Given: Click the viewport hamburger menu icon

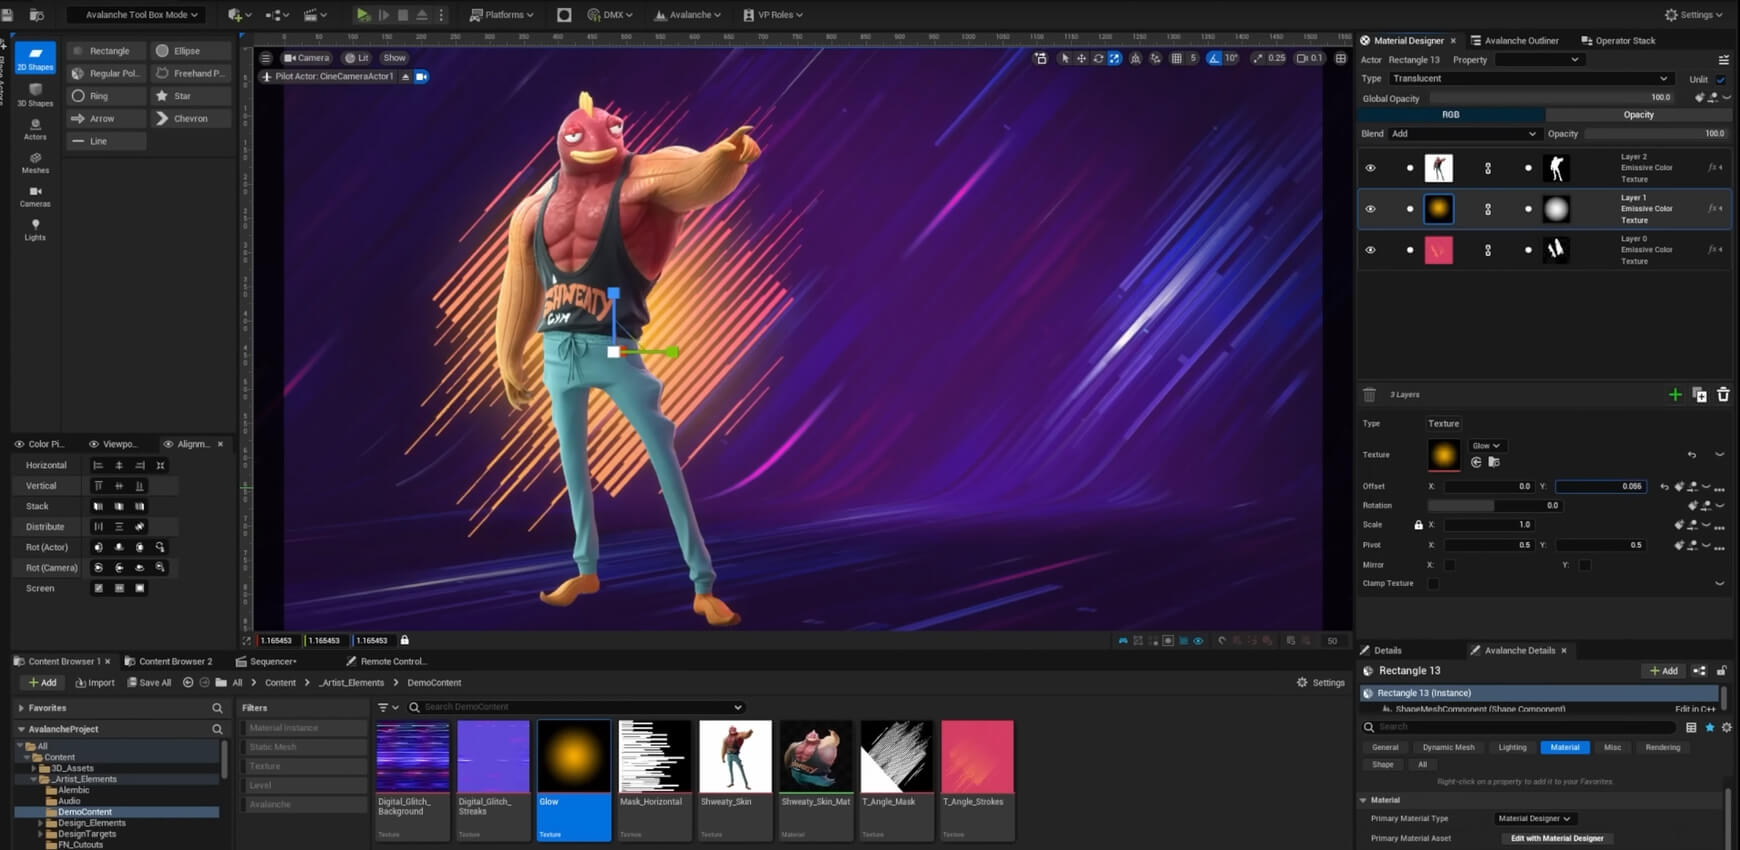Looking at the screenshot, I should point(266,58).
